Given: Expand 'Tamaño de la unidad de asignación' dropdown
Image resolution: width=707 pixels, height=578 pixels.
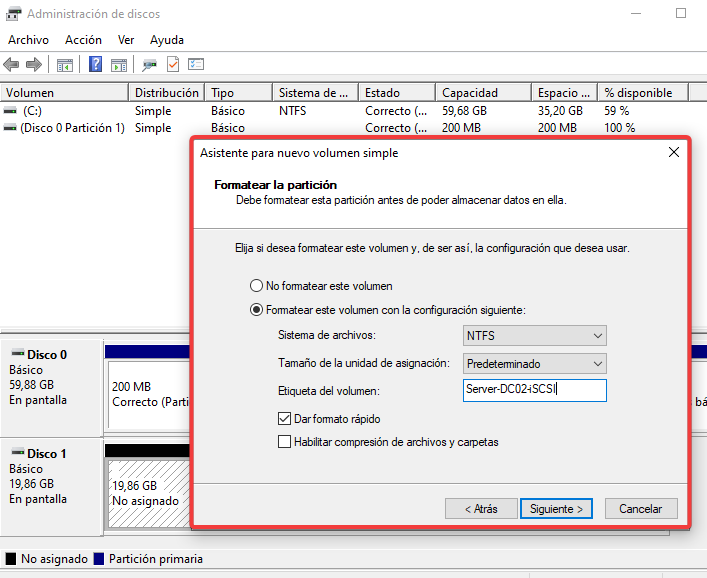Looking at the screenshot, I should point(535,363).
